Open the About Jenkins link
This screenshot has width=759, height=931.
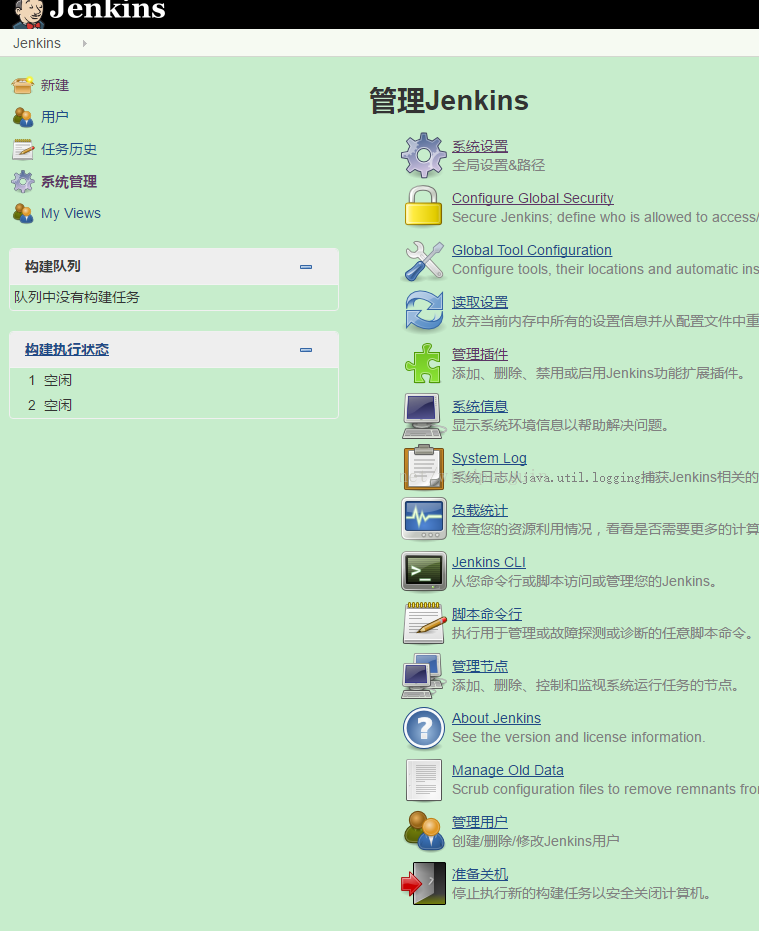[x=496, y=718]
